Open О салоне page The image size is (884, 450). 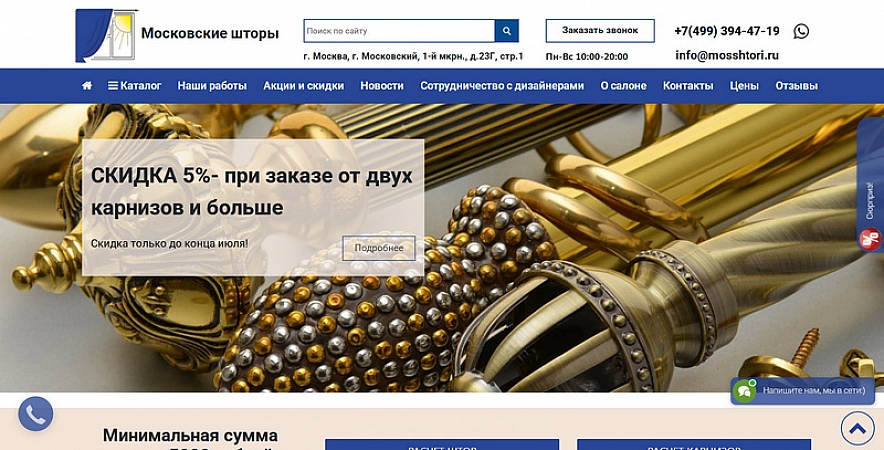point(623,86)
